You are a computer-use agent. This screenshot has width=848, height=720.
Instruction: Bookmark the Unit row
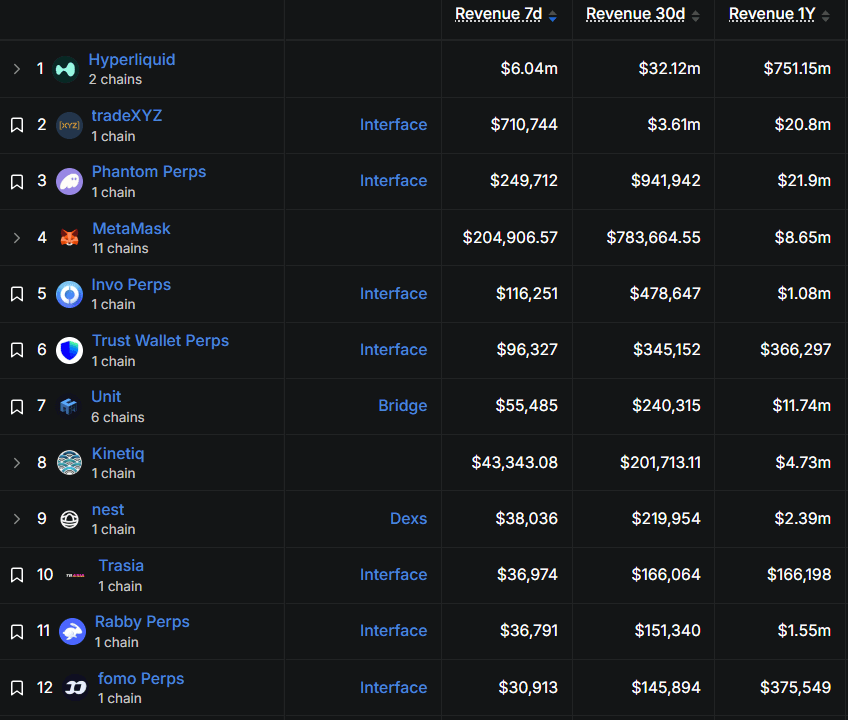coord(17,406)
